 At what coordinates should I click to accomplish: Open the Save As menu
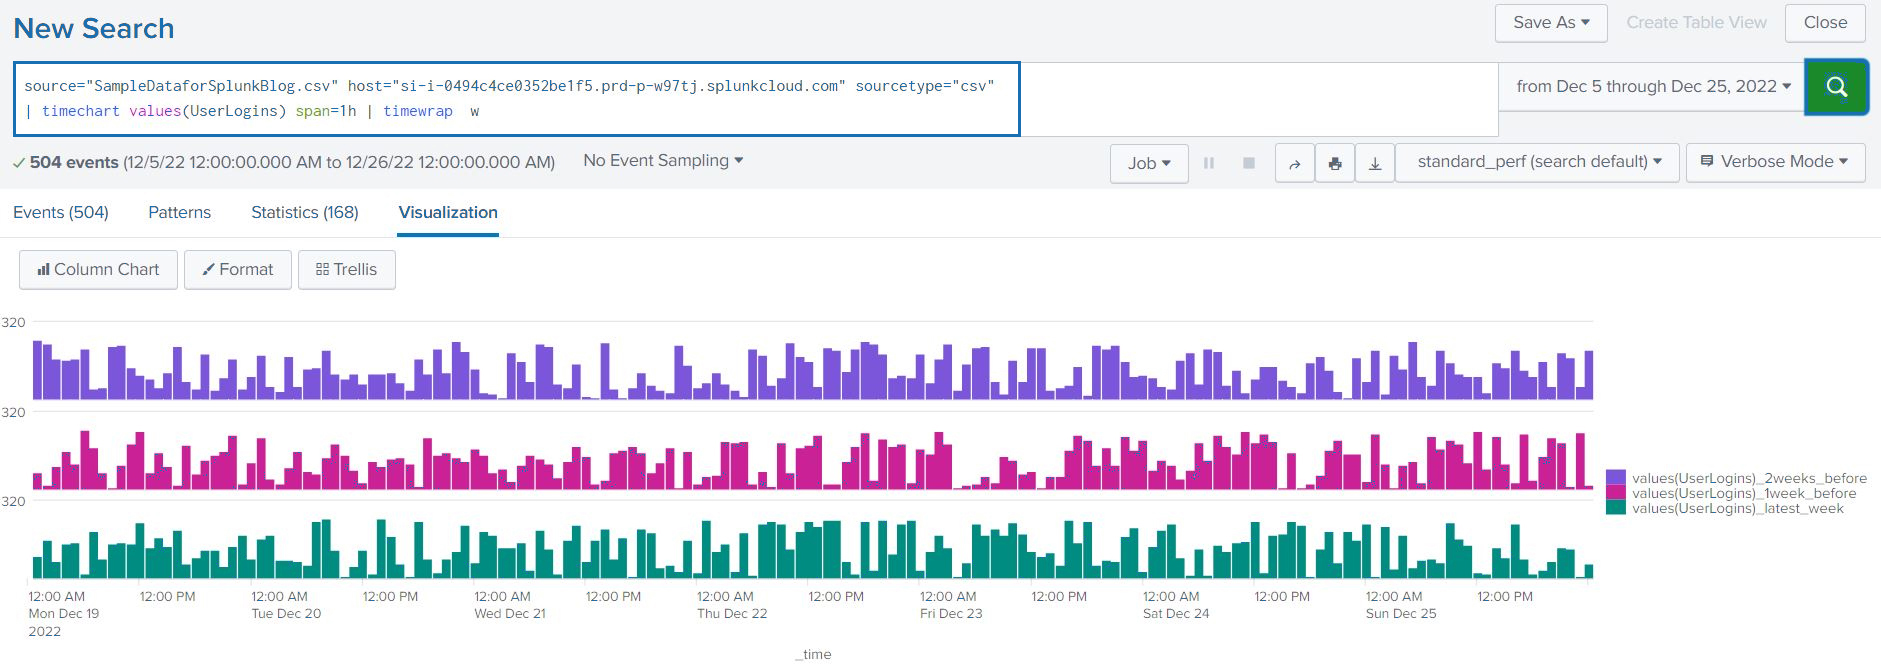click(x=1551, y=23)
